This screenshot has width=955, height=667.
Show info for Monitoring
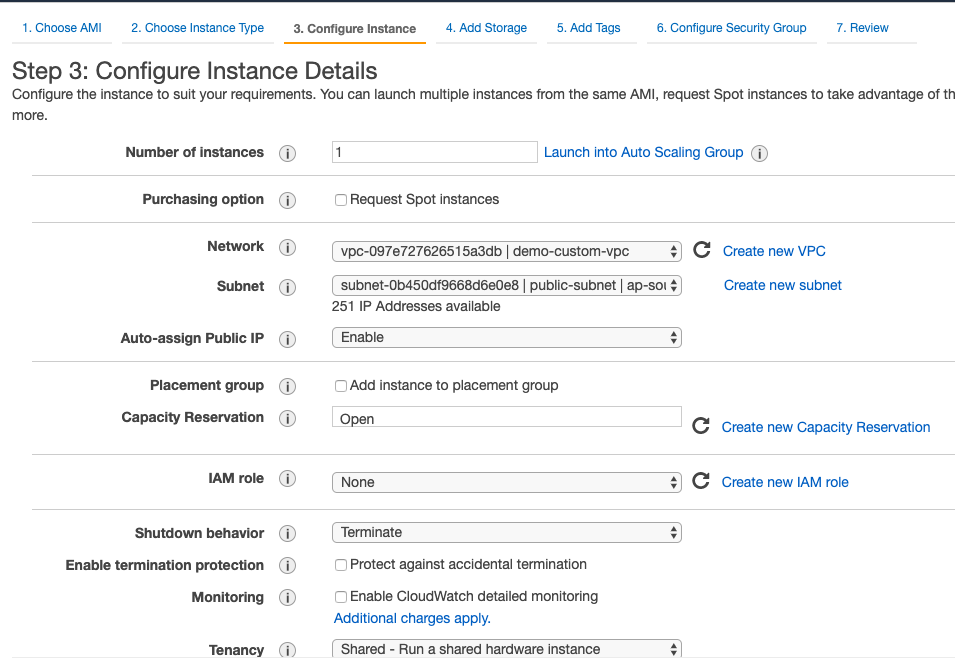(287, 598)
